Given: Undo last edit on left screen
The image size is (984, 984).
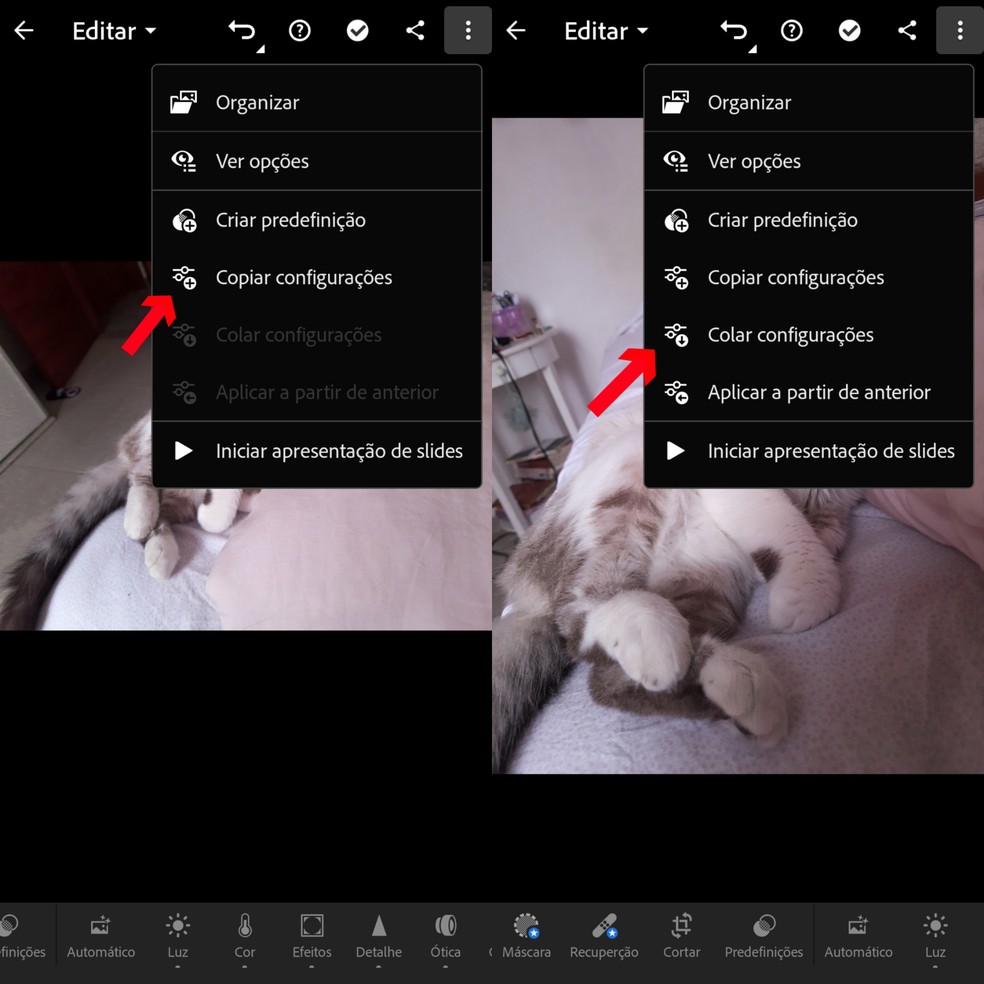Looking at the screenshot, I should 243,31.
